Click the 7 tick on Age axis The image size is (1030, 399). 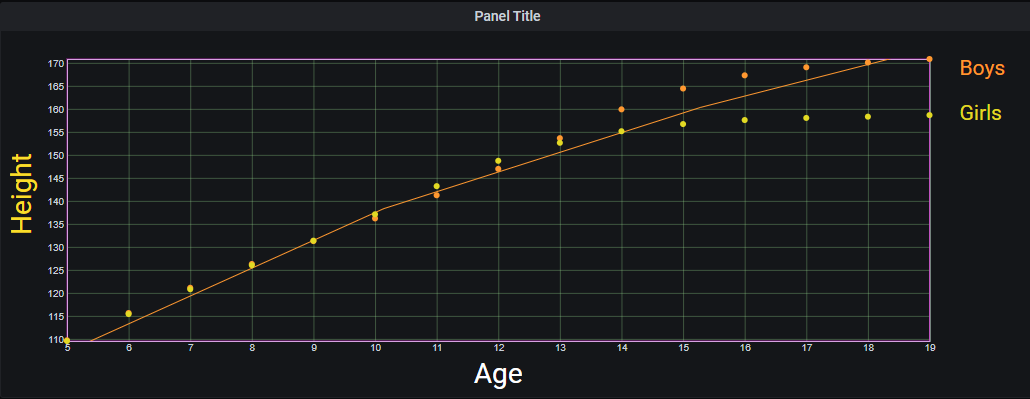point(190,348)
